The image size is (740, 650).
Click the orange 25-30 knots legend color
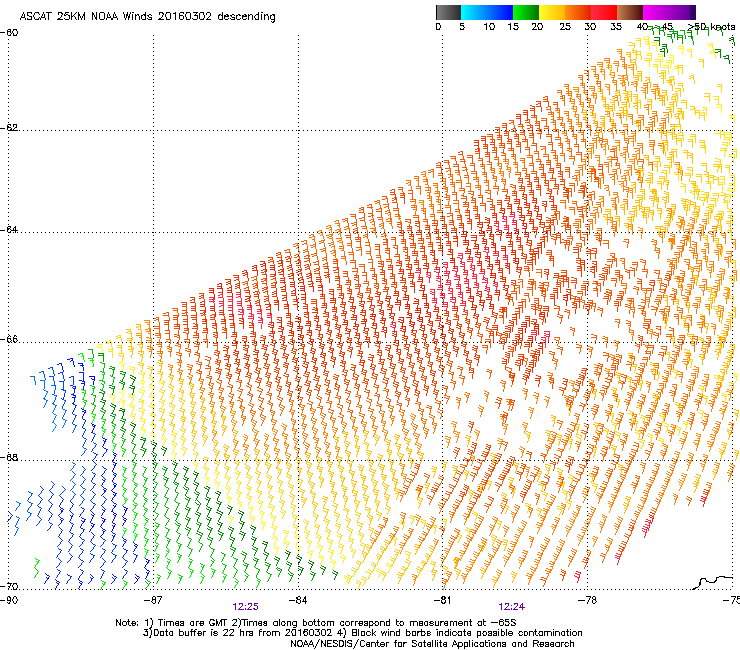[578, 12]
